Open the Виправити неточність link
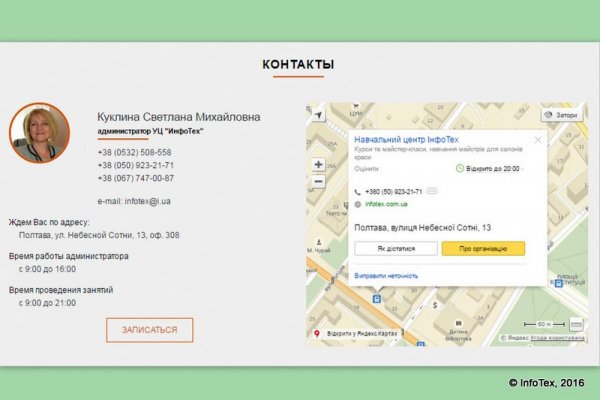This screenshot has height=400, width=600. coord(386,275)
